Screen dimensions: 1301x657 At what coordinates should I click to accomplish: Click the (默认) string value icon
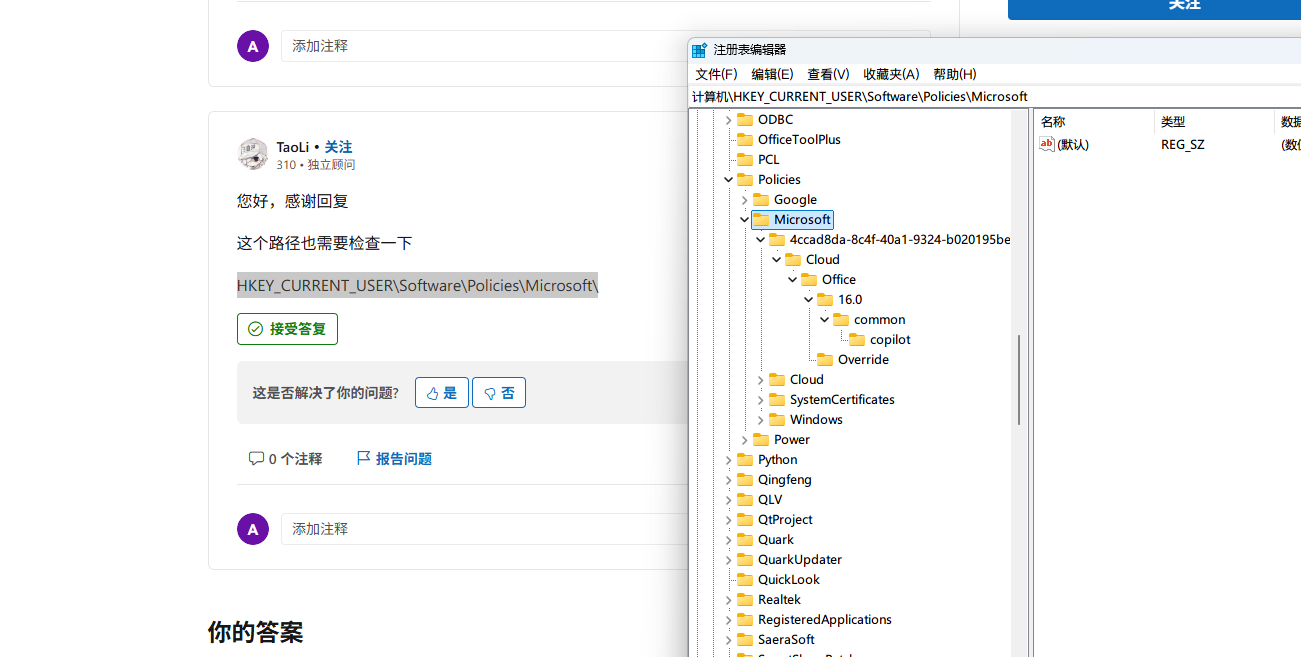1047,144
